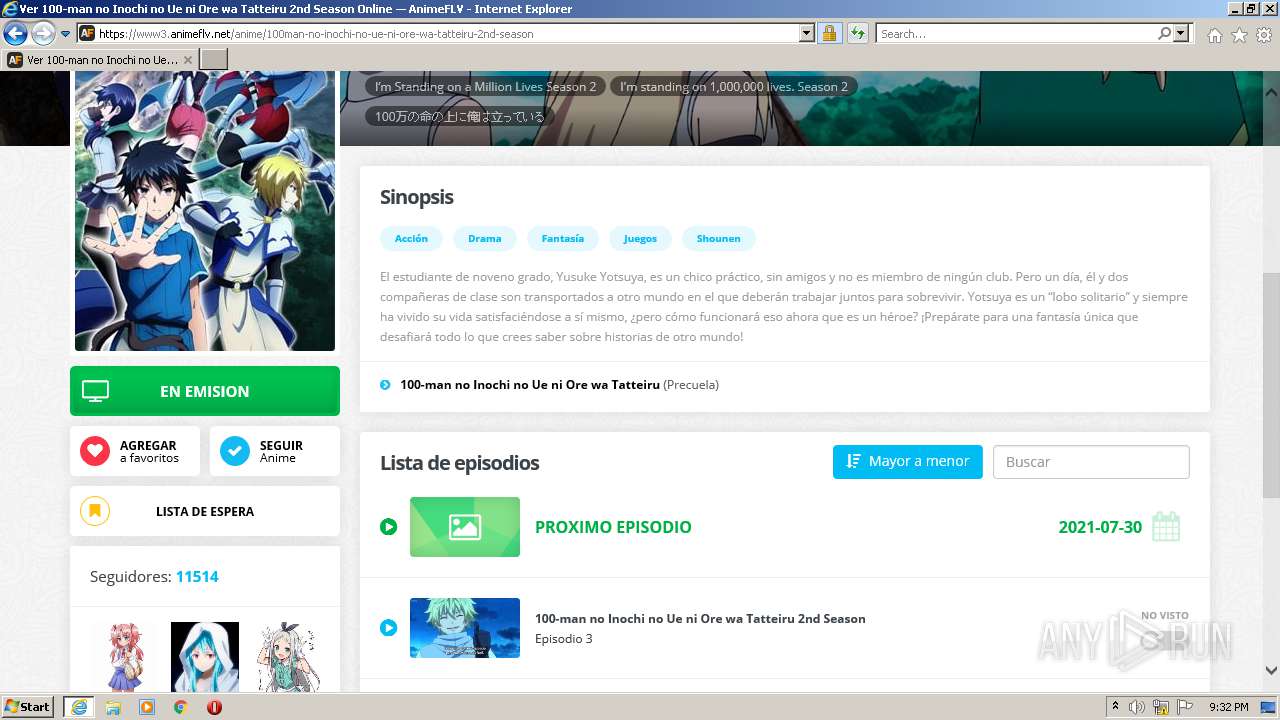Screen dimensions: 1280x720
Task: Click the Buscar episode search field
Action: click(1091, 462)
